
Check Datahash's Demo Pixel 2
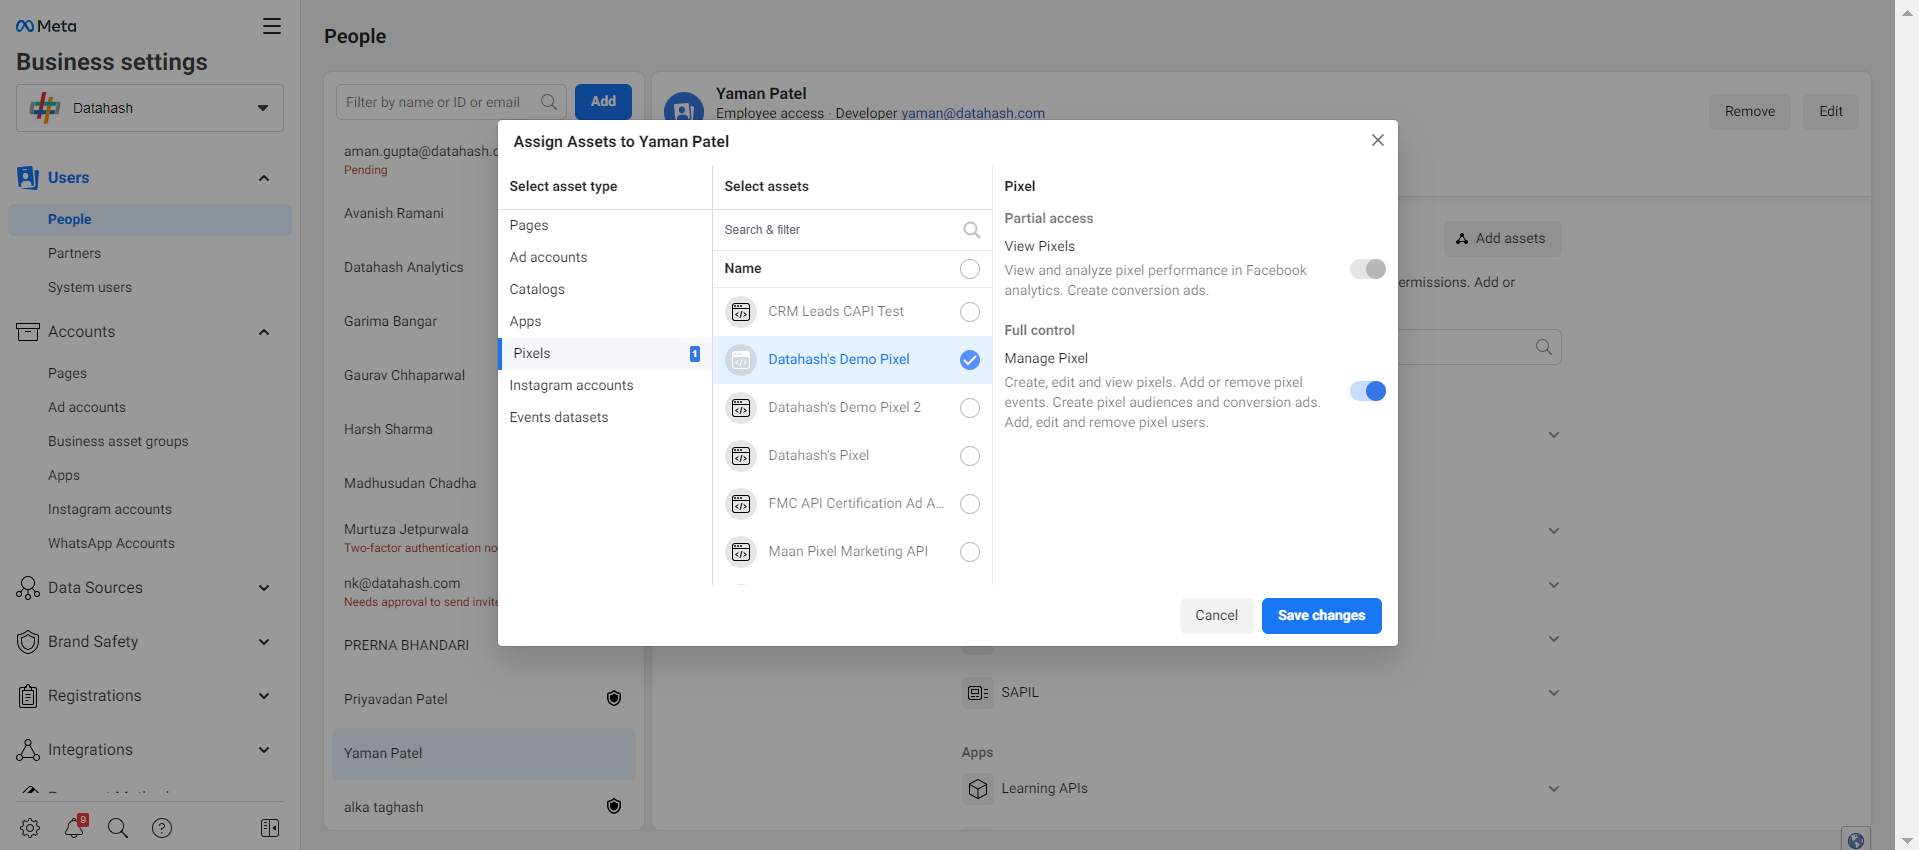click(970, 408)
